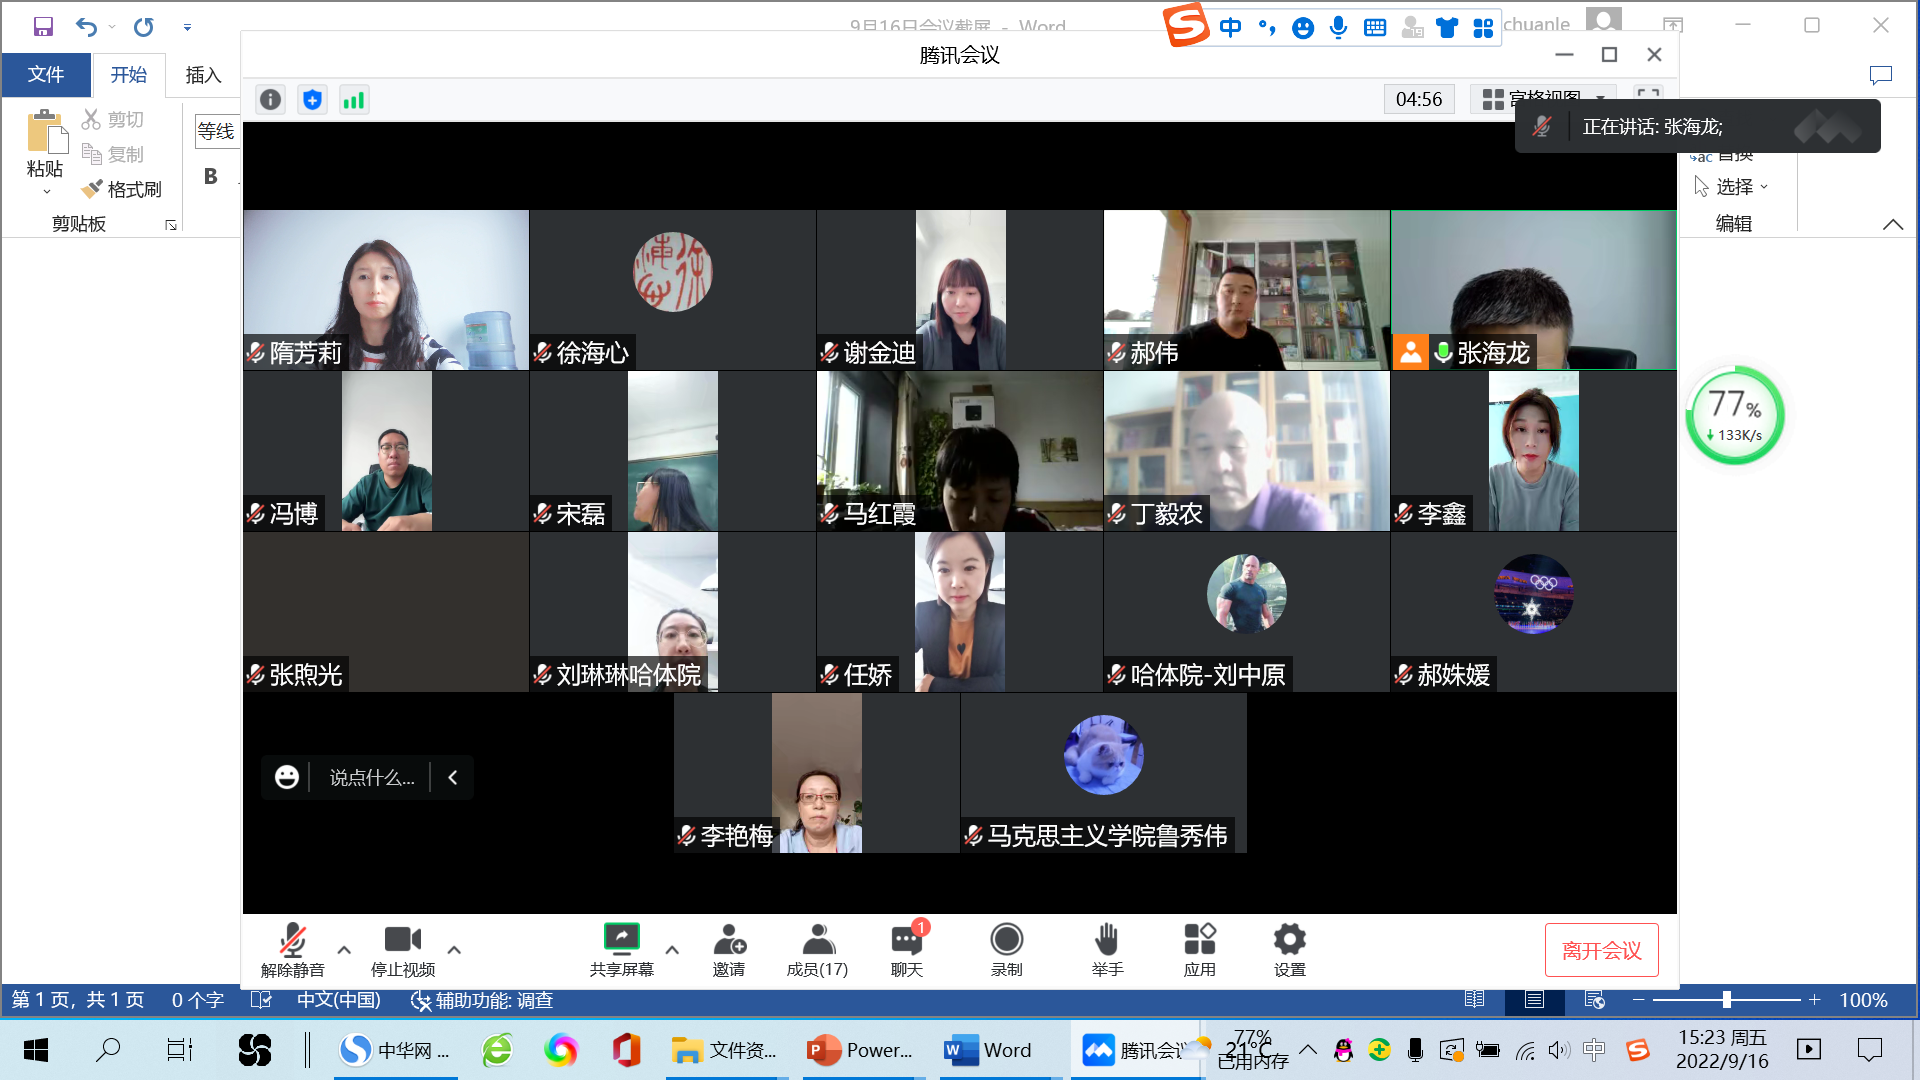The image size is (1920, 1080).
Task: Click the Raise Hand (举手) icon
Action: (x=1107, y=939)
